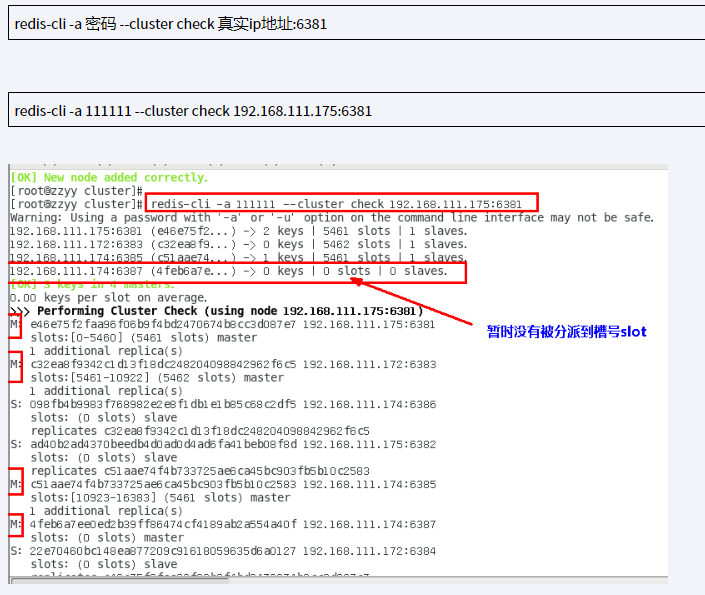The width and height of the screenshot is (705, 595).
Task: Click the master node line ending 192.168.111.174:6387
Action: [223, 524]
